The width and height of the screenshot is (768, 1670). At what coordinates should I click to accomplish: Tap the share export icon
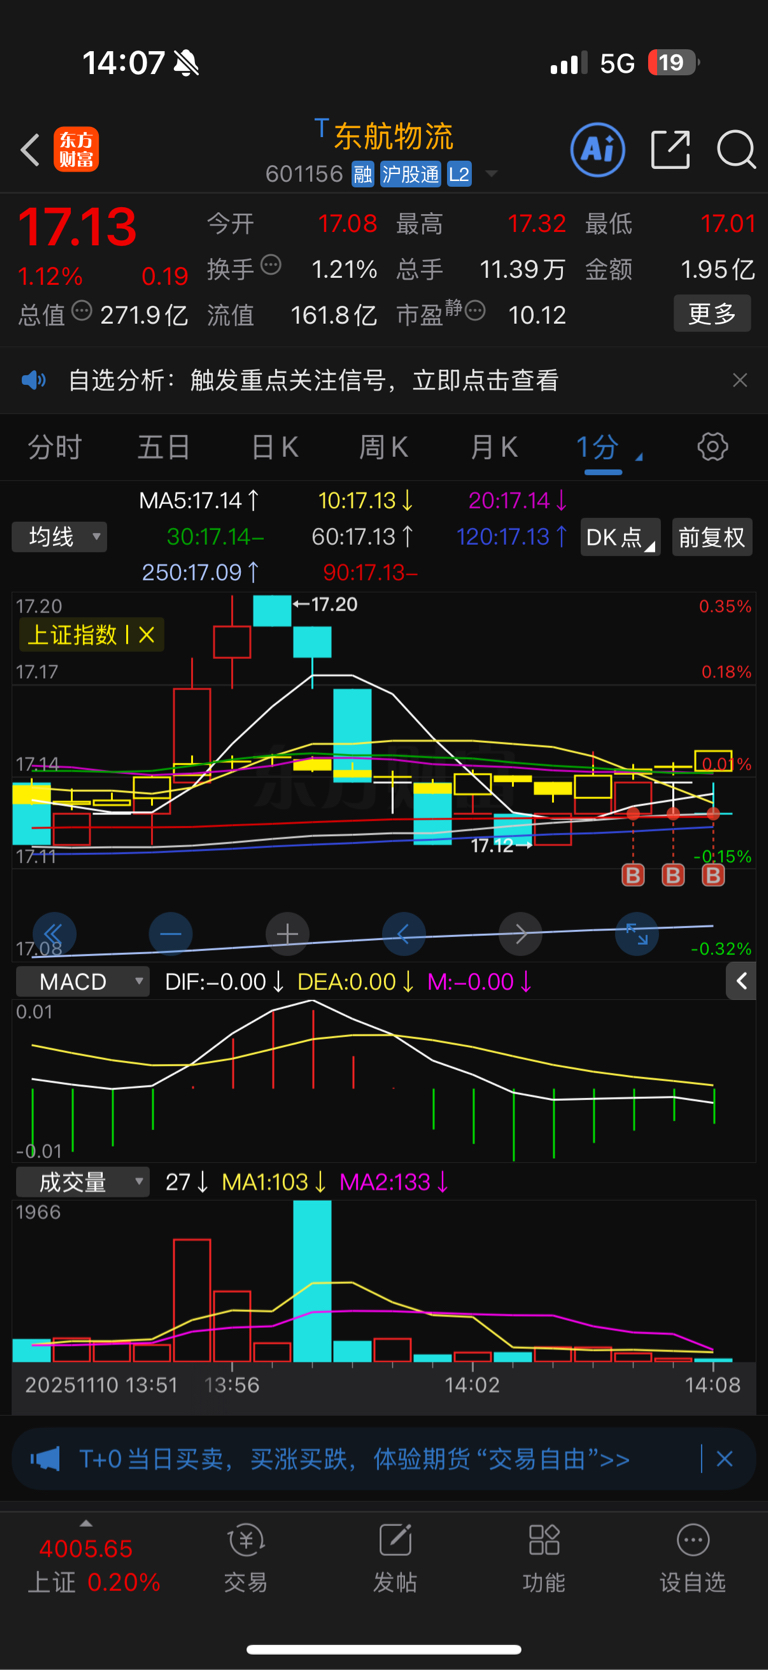[x=670, y=150]
